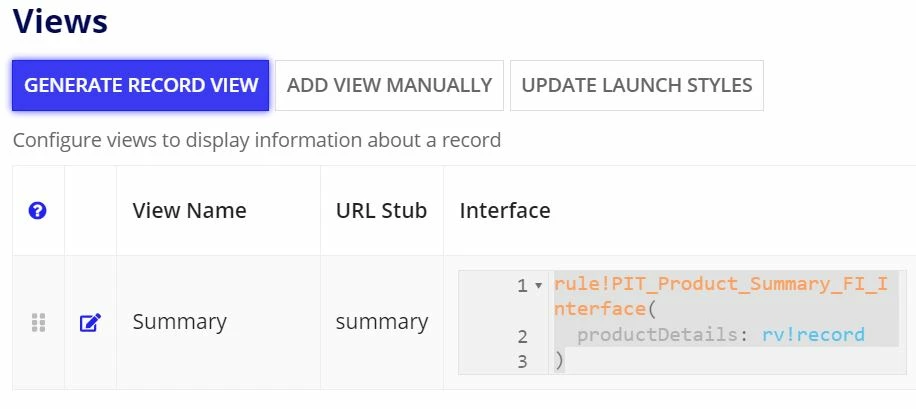The width and height of the screenshot is (916, 409).
Task: Click the blue question mark help icon
Action: point(37,211)
